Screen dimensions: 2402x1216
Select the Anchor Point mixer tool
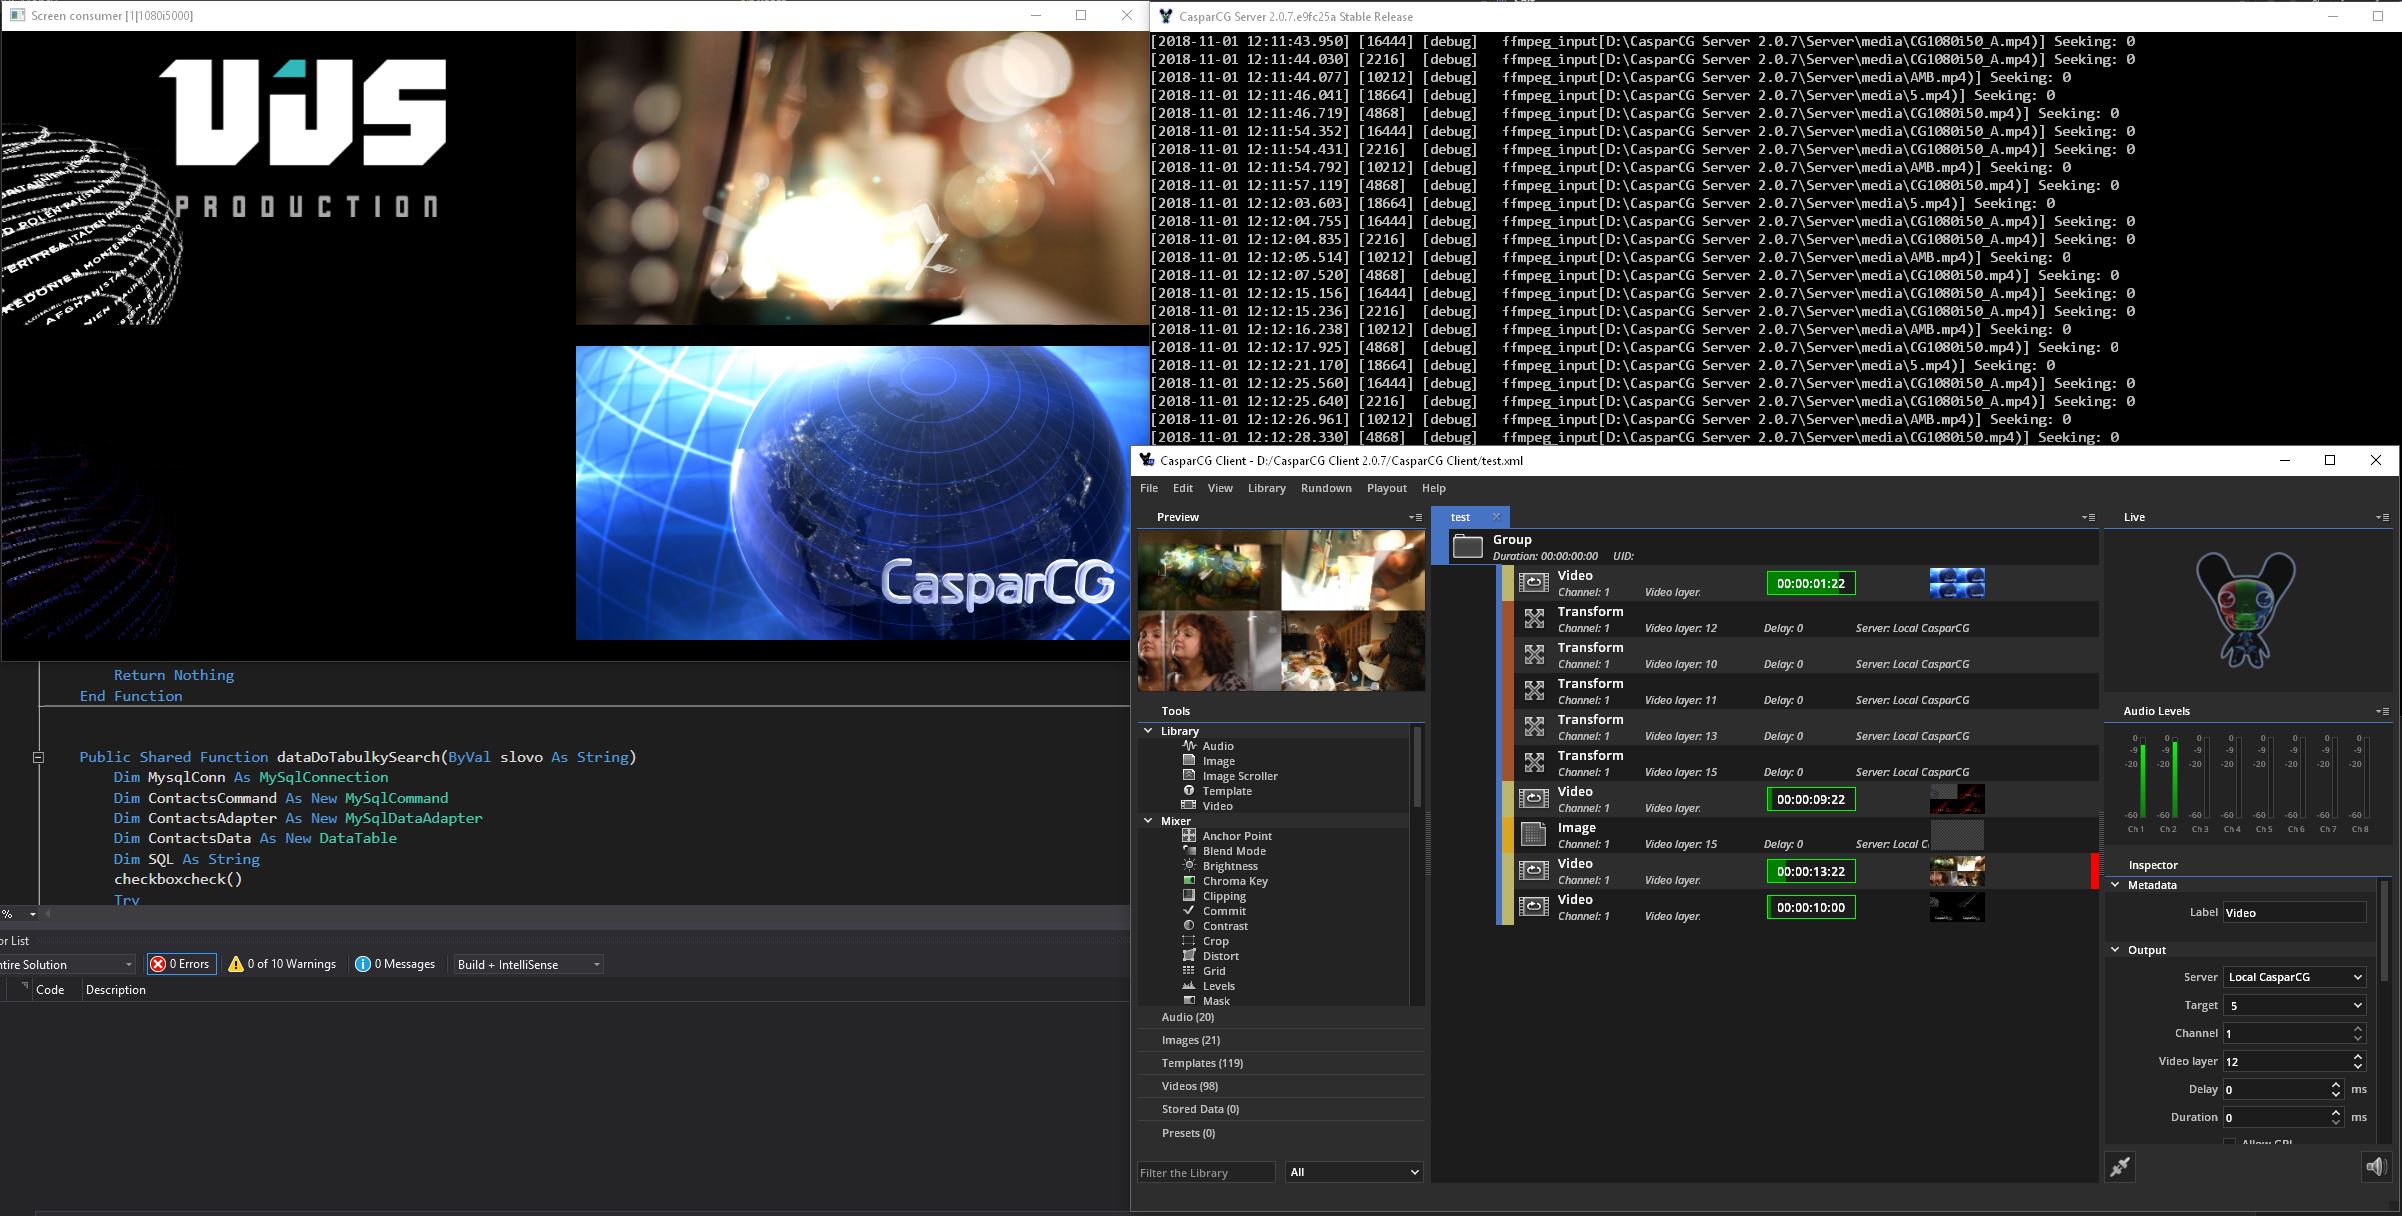(1236, 836)
